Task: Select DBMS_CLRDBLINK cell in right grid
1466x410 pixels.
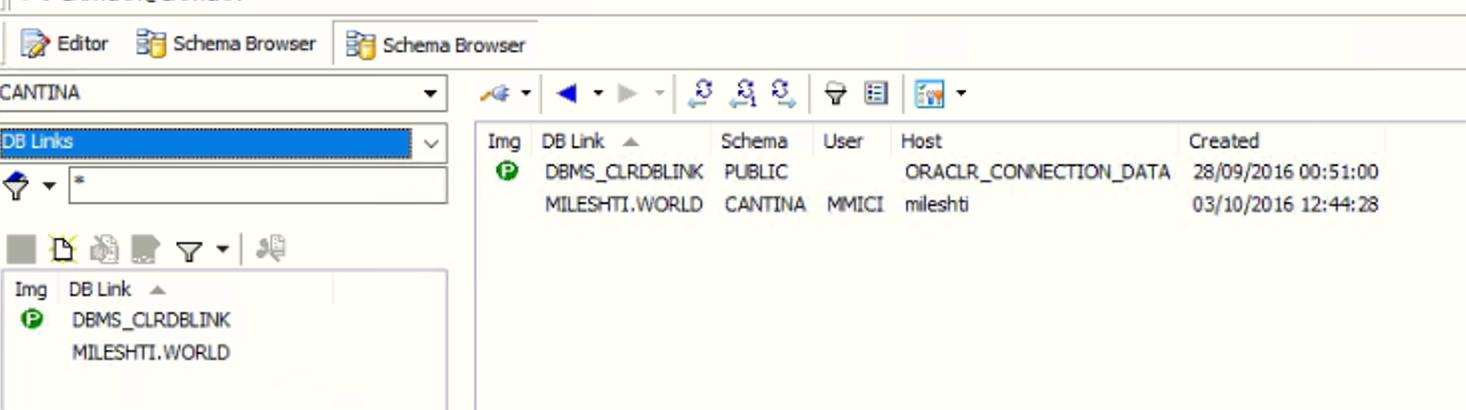Action: click(624, 172)
